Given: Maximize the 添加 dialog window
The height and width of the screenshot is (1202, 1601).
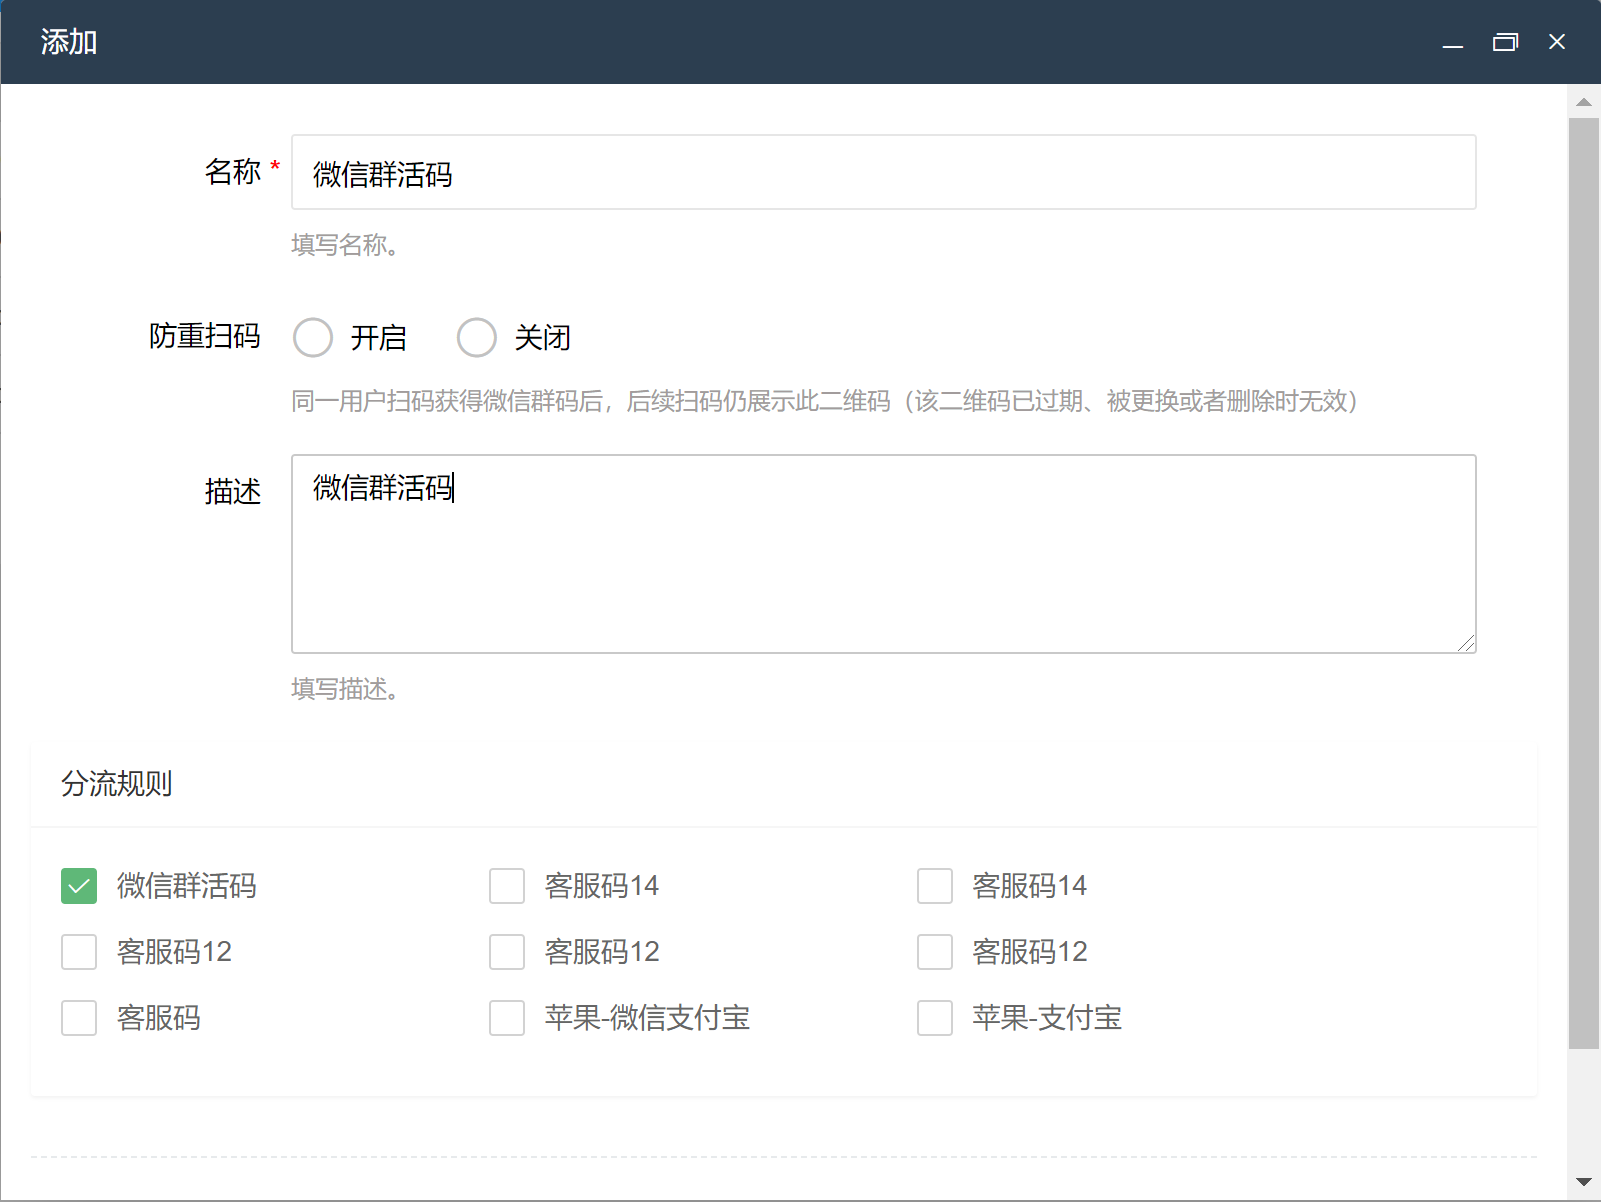Looking at the screenshot, I should [1505, 42].
